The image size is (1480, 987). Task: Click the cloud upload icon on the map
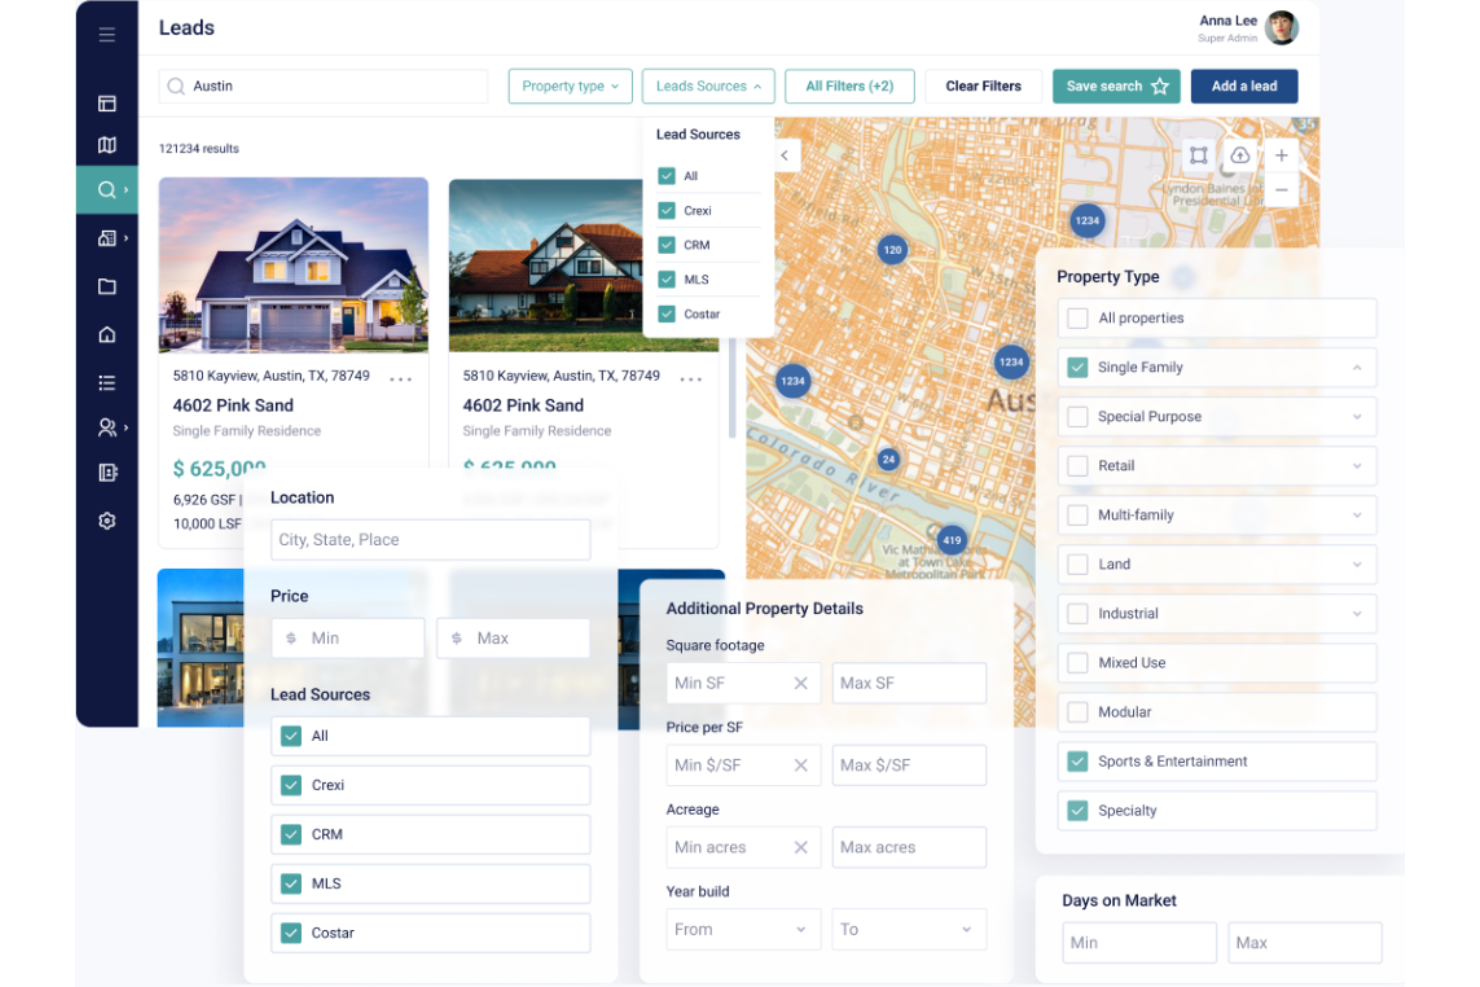pyautogui.click(x=1239, y=155)
